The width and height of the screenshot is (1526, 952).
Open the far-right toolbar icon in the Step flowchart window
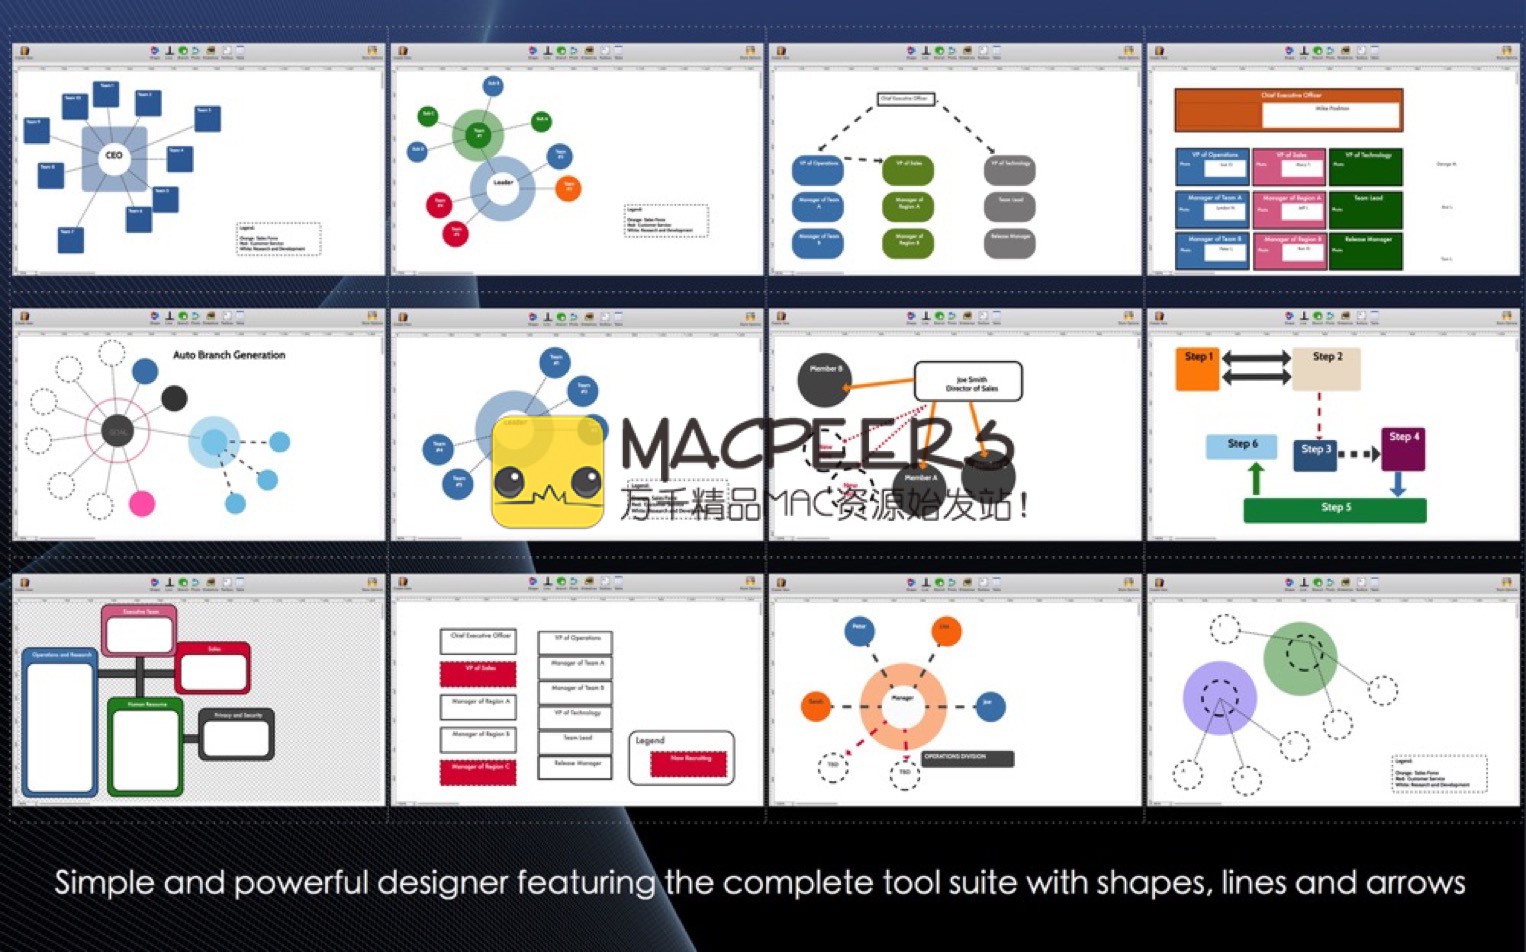click(1506, 318)
